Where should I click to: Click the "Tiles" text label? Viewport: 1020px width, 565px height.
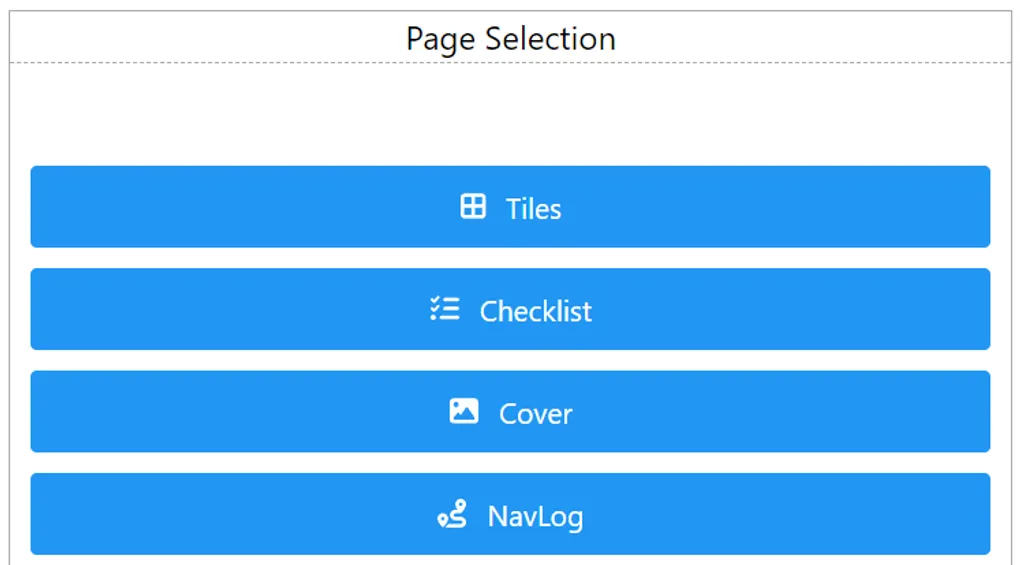[x=533, y=209]
